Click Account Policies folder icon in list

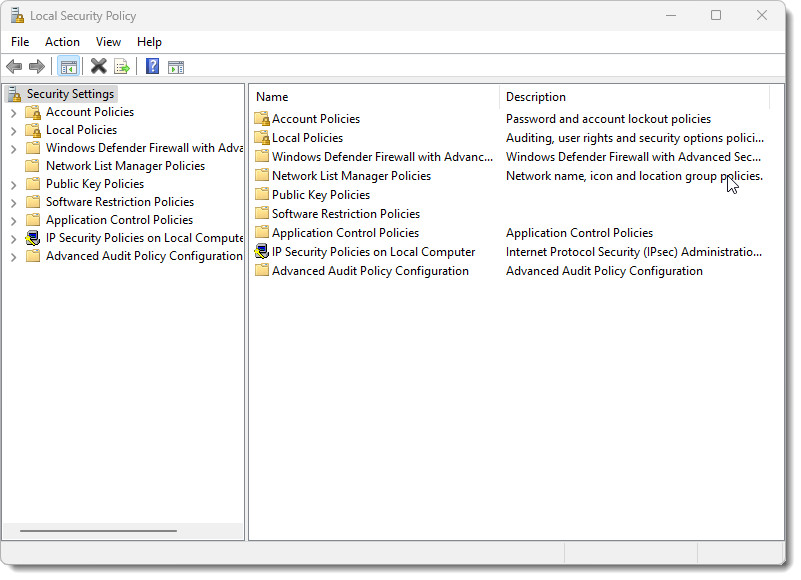point(262,119)
